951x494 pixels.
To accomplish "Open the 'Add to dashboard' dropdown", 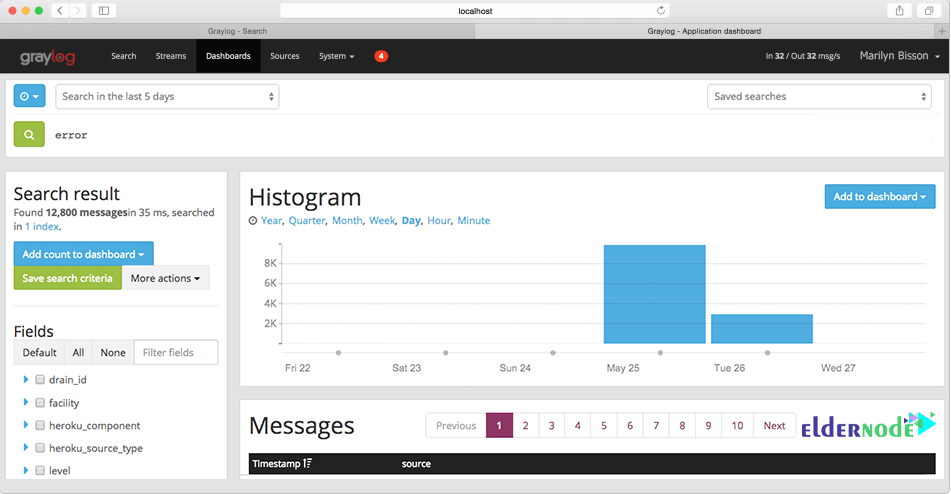I will click(x=879, y=196).
